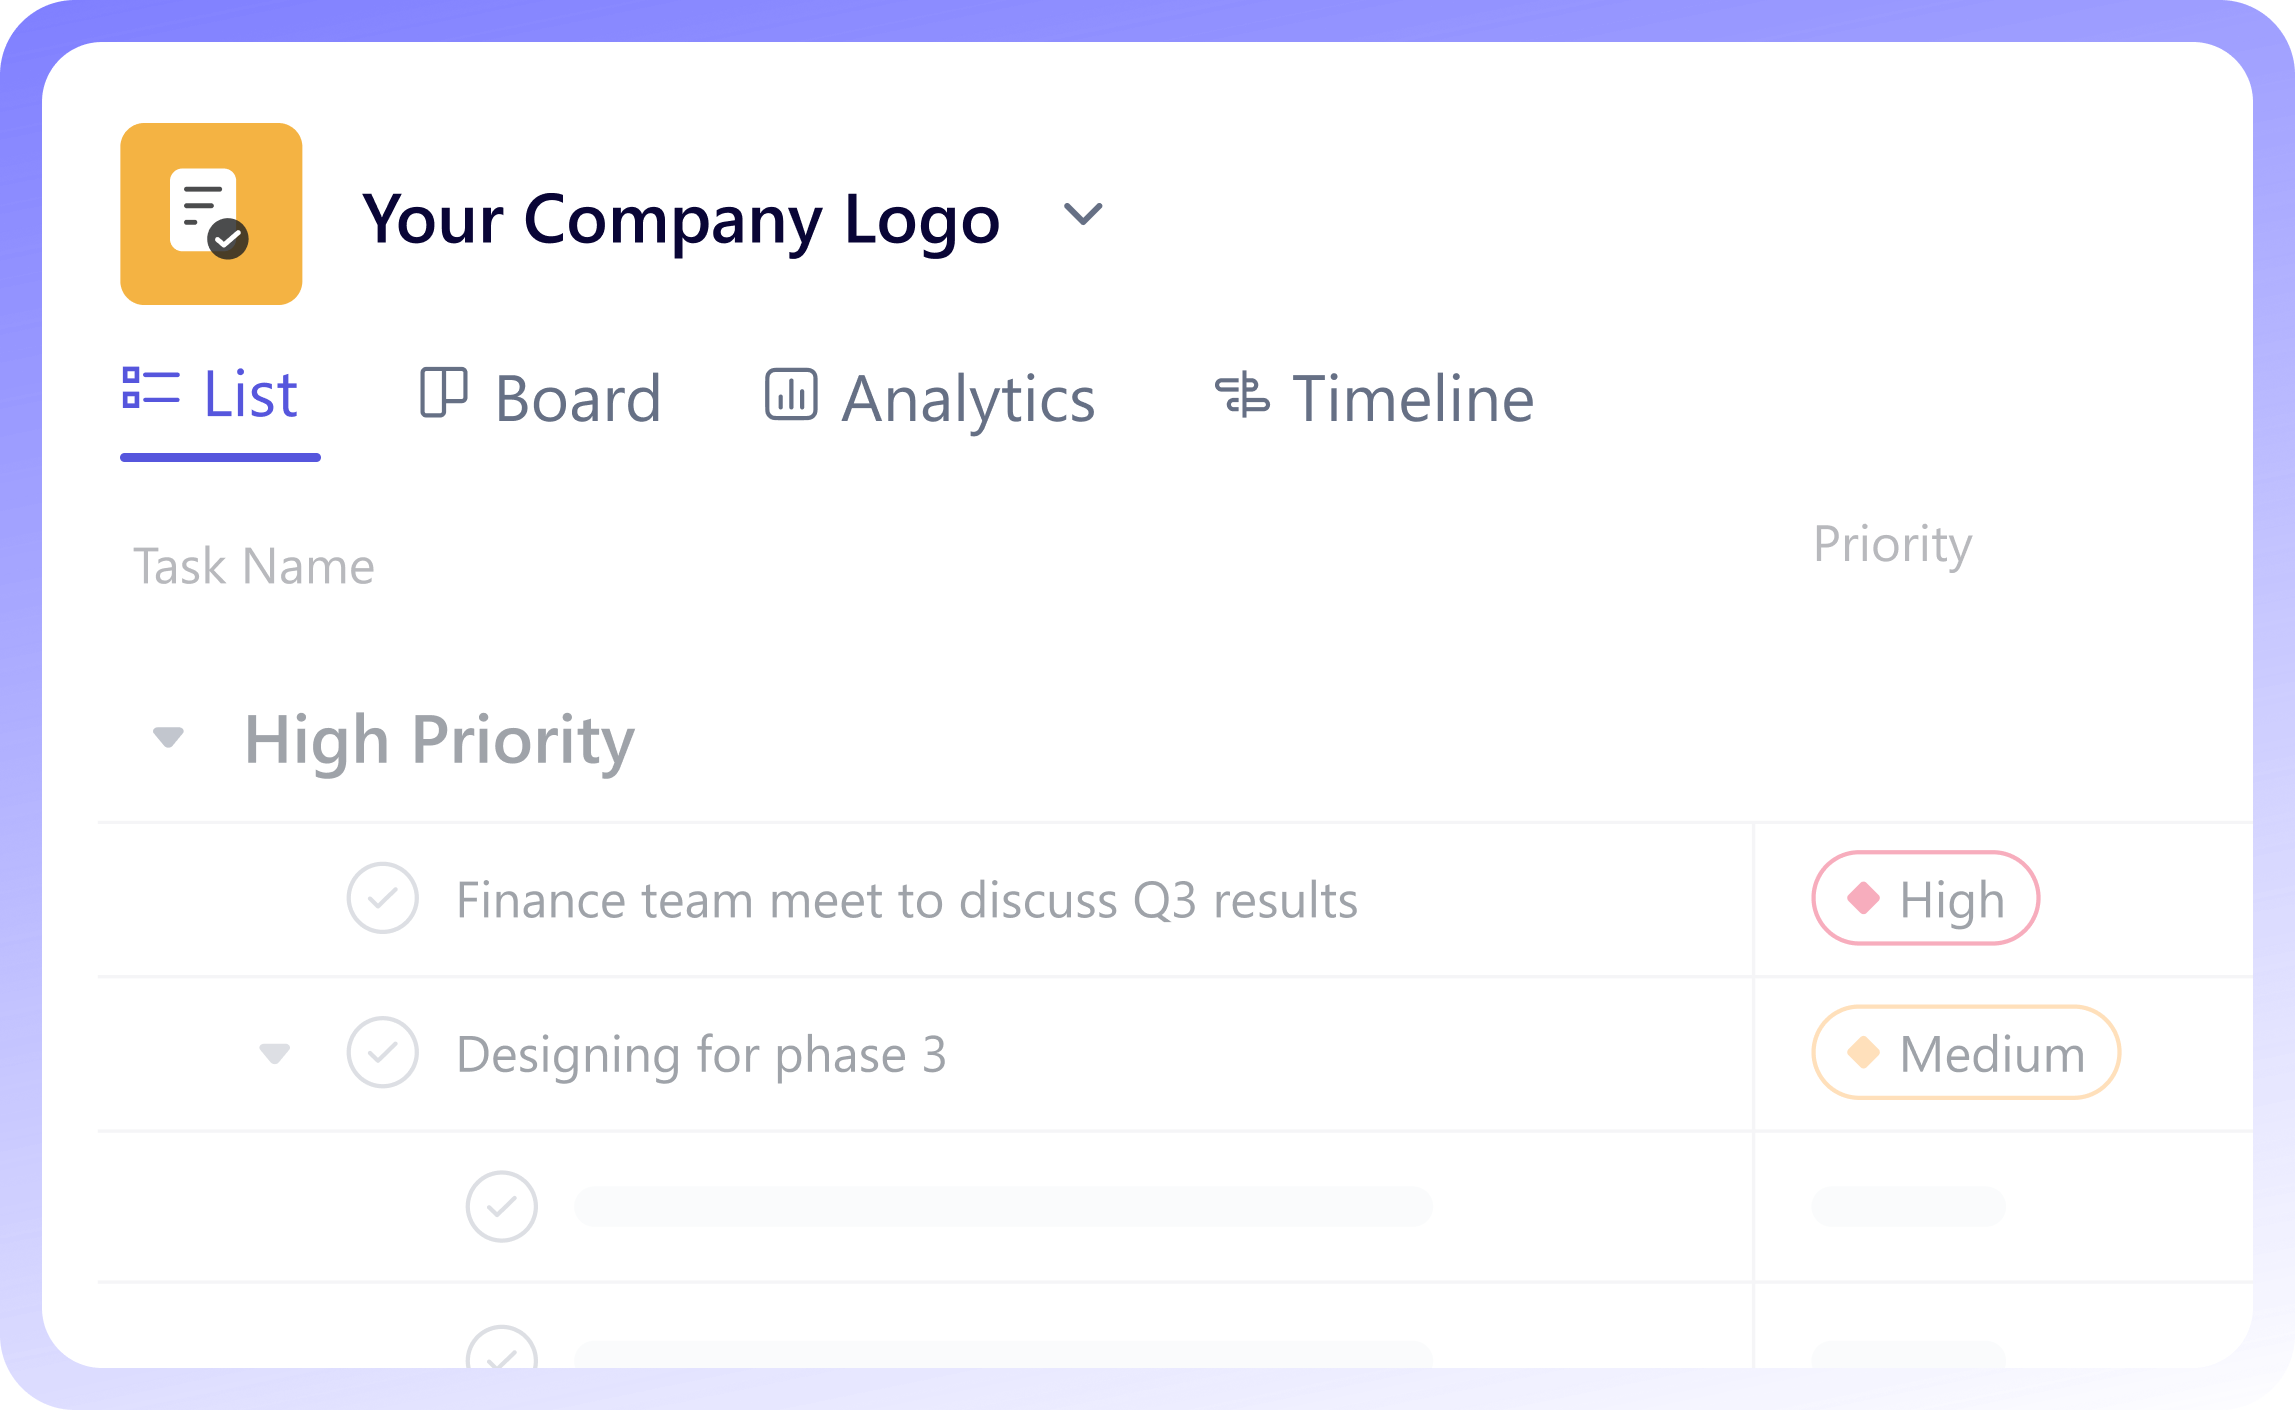Click the Analytics chart icon

point(791,394)
